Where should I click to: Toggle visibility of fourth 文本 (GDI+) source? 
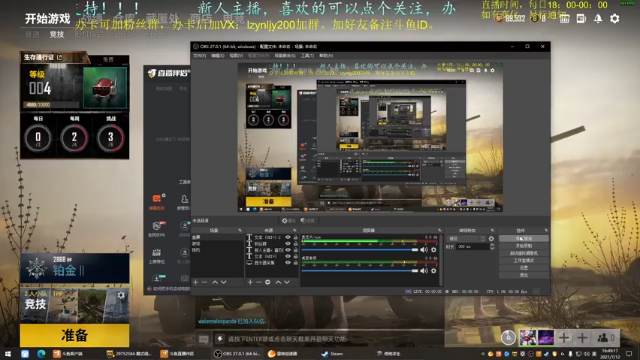(288, 256)
